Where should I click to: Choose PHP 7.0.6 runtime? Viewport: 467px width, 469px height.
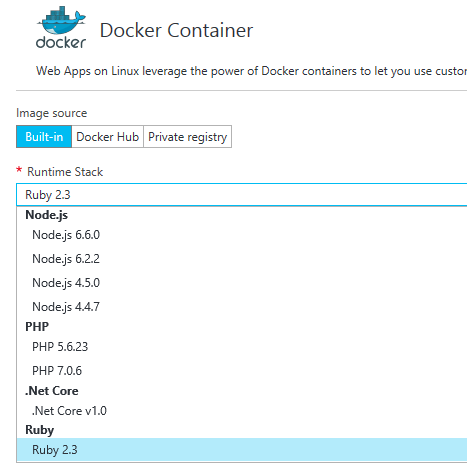(242, 371)
